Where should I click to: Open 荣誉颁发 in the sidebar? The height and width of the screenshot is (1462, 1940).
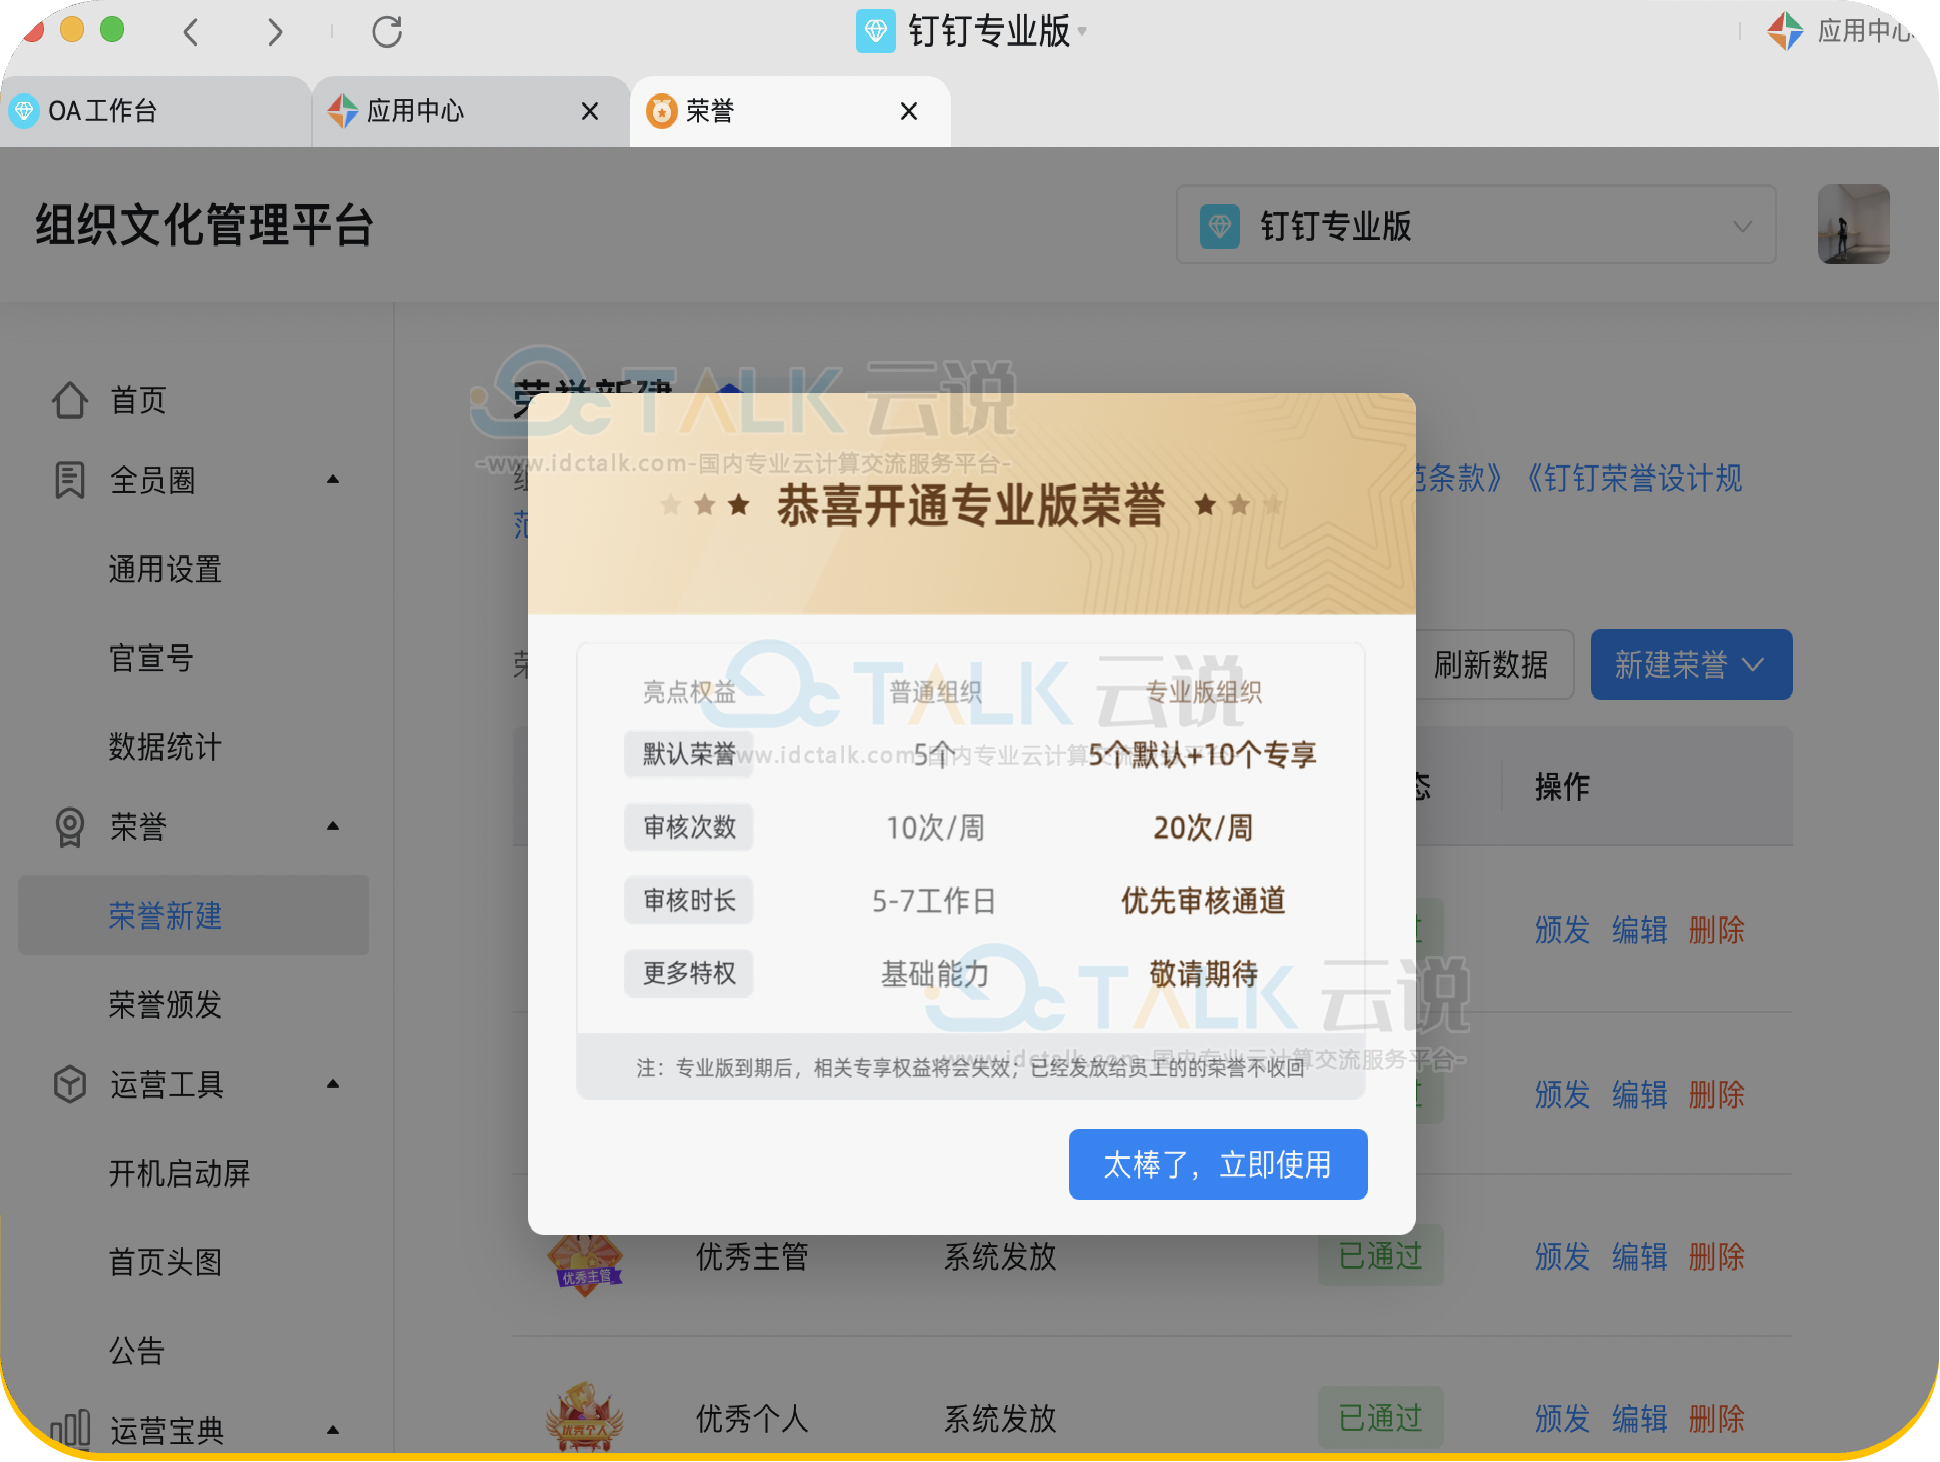(165, 1004)
